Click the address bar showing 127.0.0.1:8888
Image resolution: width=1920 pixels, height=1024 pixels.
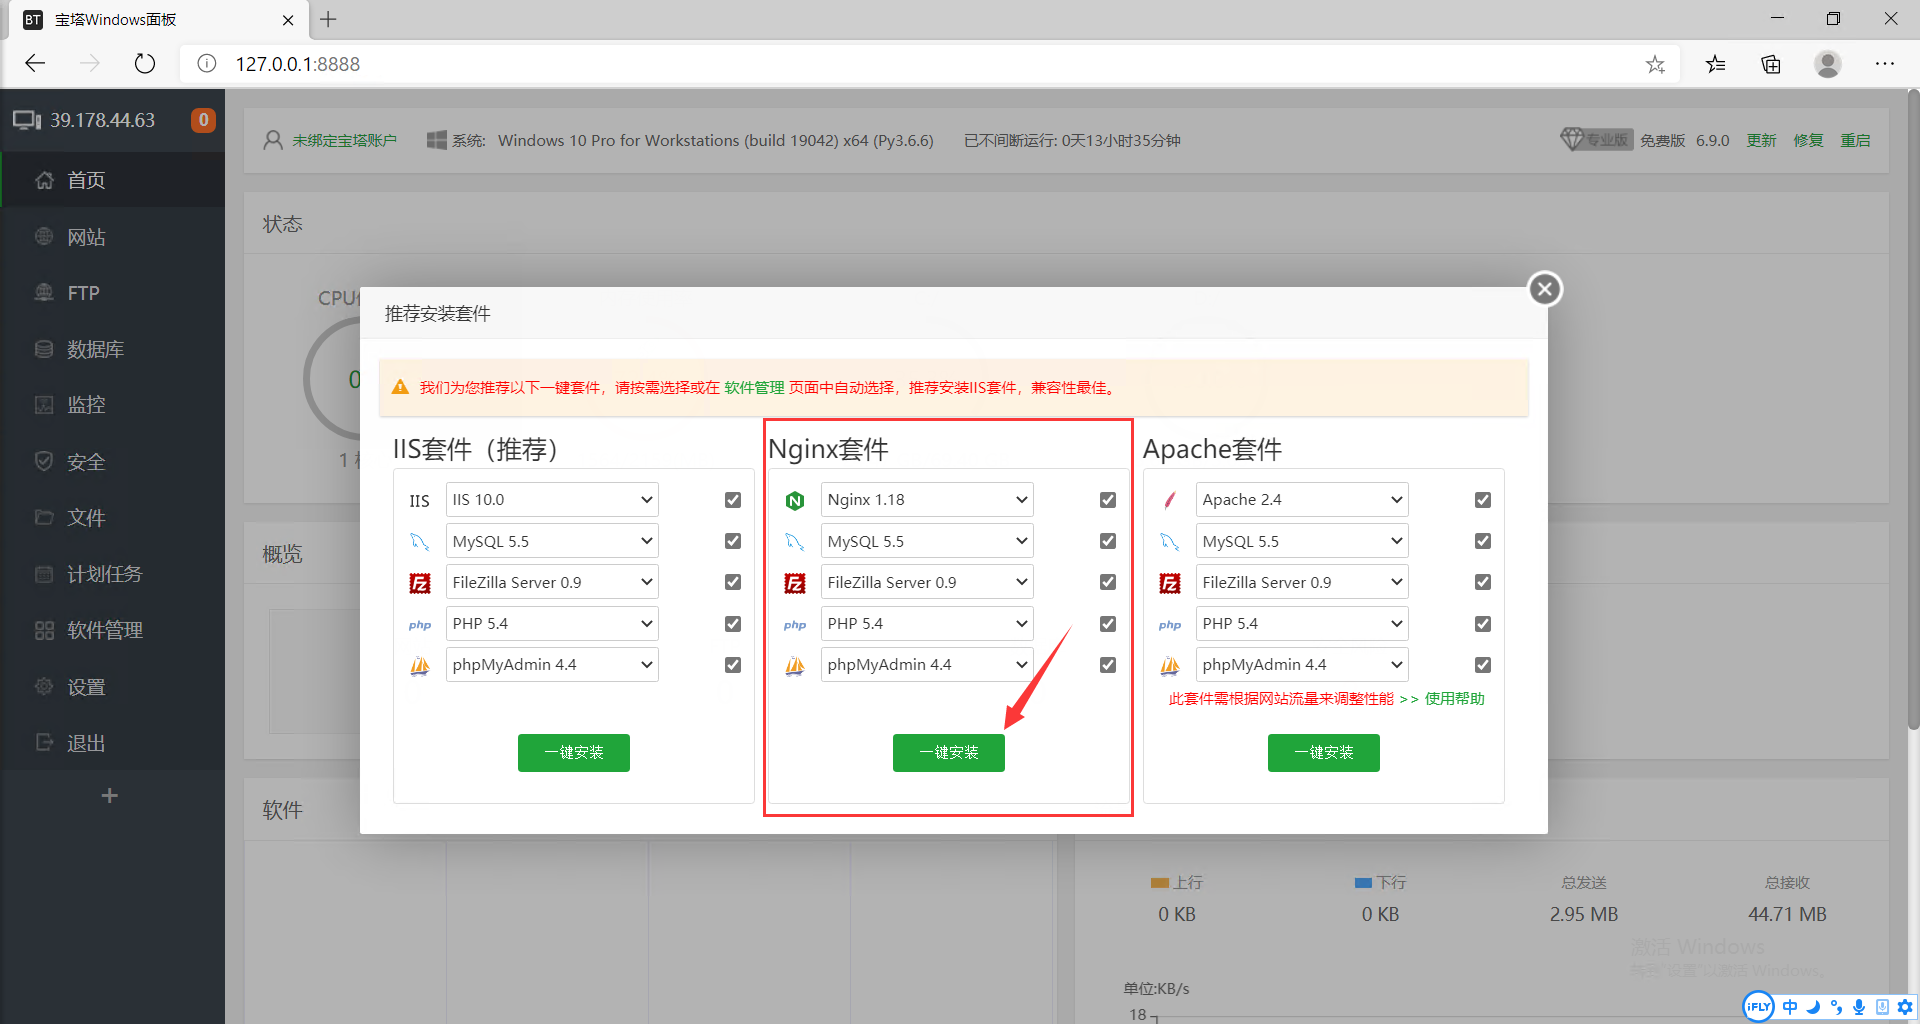(930, 64)
